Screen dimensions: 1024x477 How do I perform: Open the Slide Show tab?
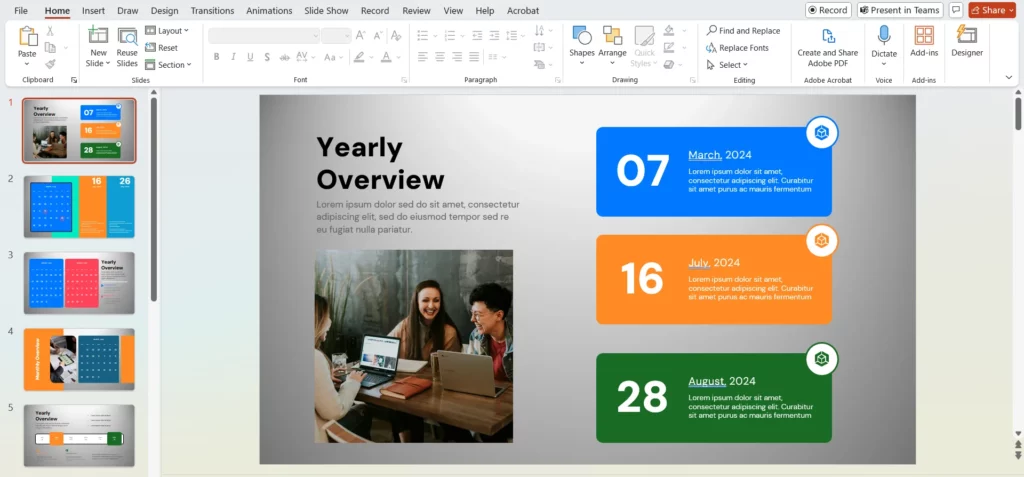pos(327,11)
